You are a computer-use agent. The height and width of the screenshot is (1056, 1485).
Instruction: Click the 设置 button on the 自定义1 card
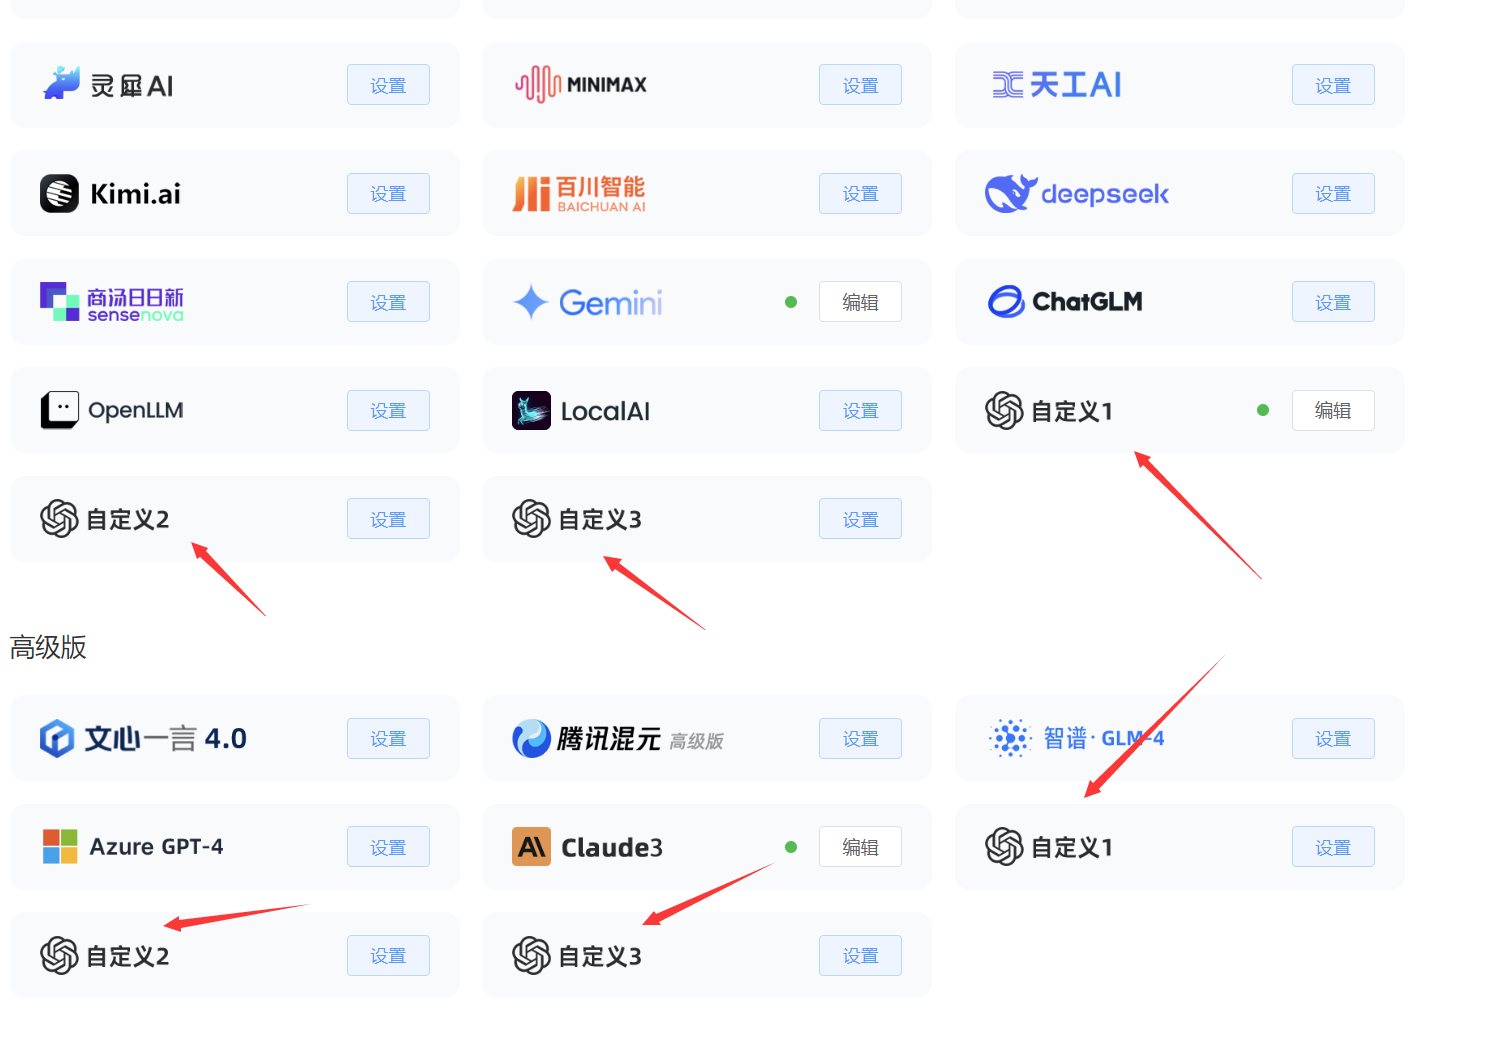(x=1333, y=847)
